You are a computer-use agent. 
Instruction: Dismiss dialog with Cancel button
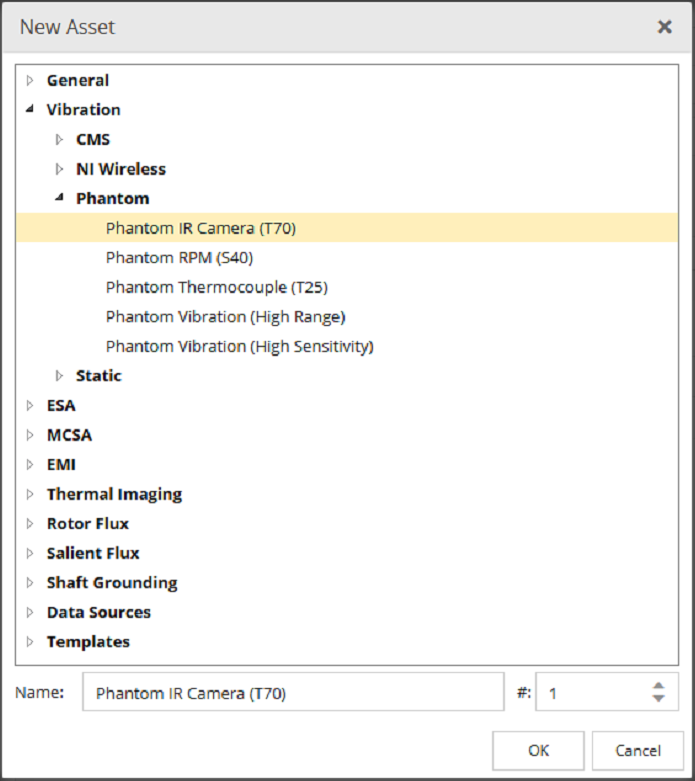pos(638,751)
